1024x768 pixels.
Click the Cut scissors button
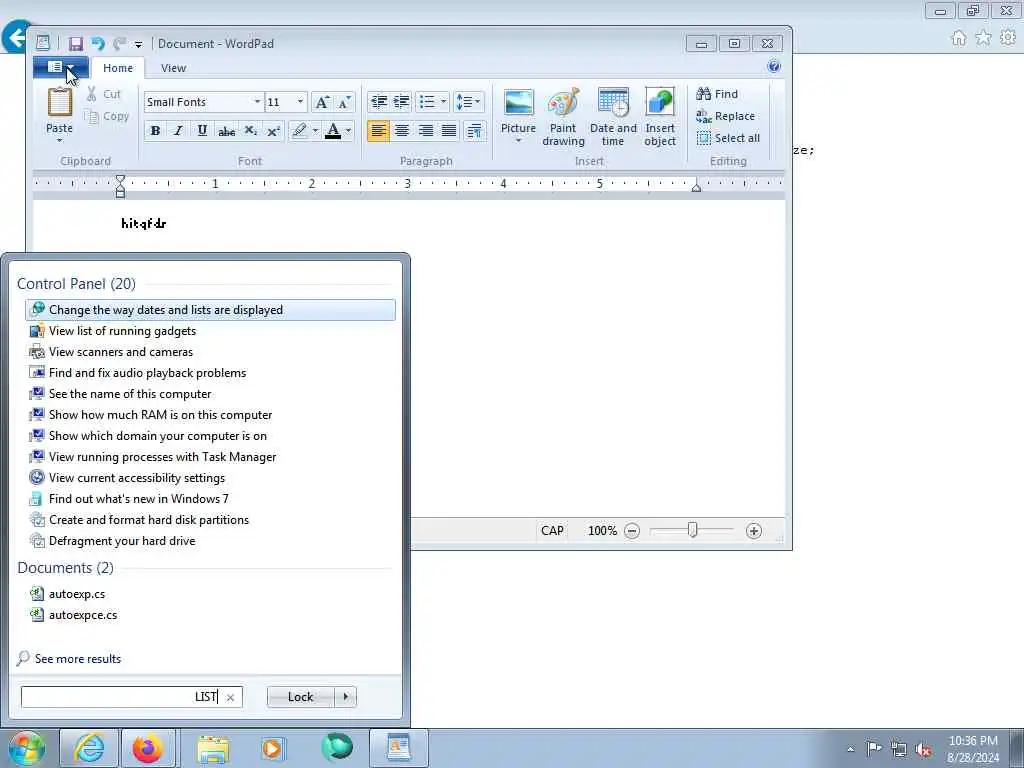(104, 94)
